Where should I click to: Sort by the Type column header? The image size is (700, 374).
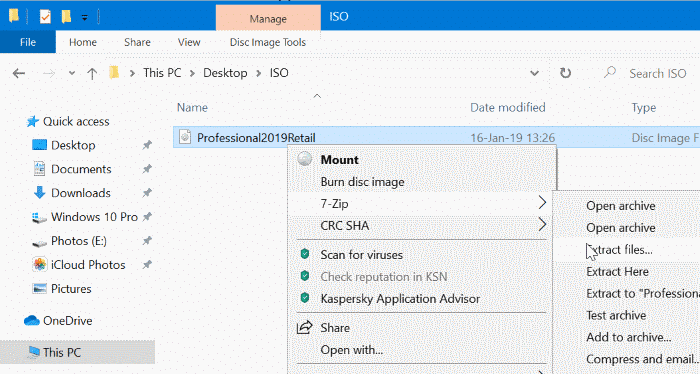tap(643, 108)
